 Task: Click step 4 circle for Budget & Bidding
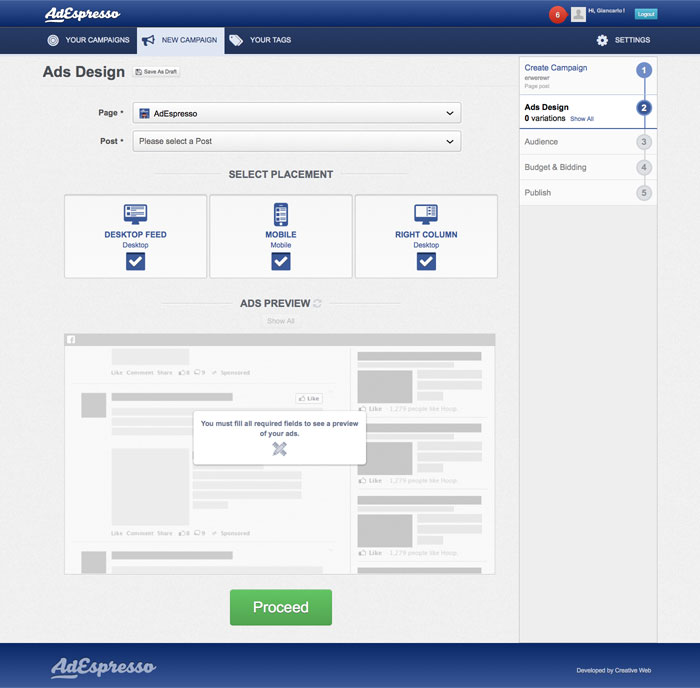coord(644,167)
